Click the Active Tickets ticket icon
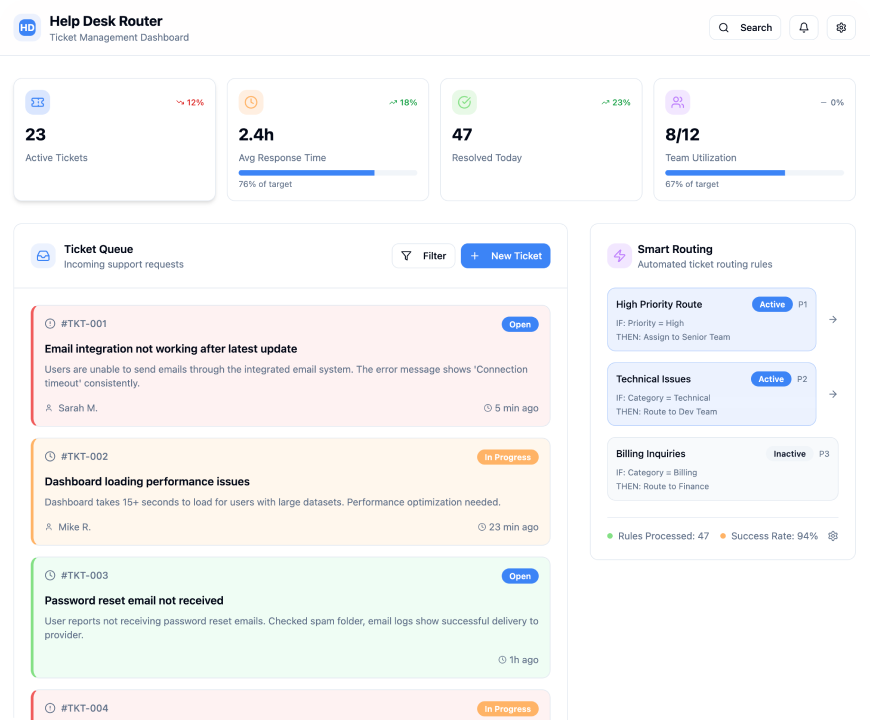The height and width of the screenshot is (720, 870). [38, 103]
